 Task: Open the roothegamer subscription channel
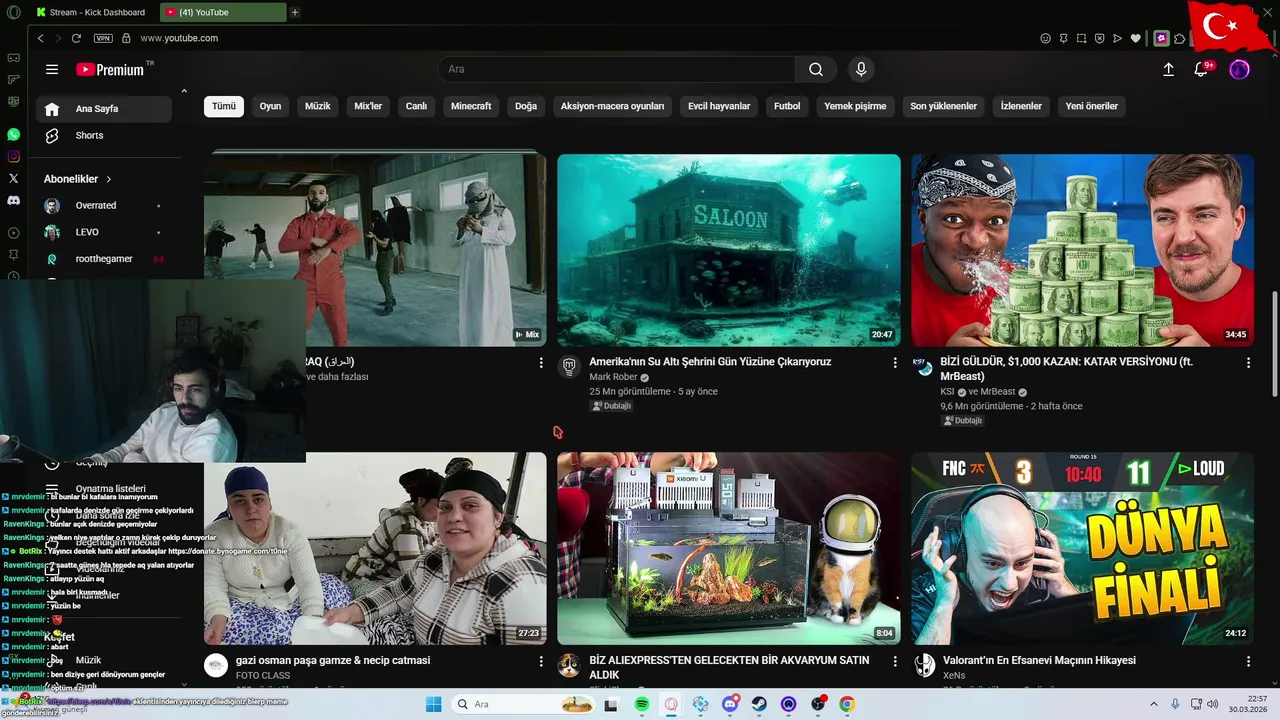click(103, 259)
